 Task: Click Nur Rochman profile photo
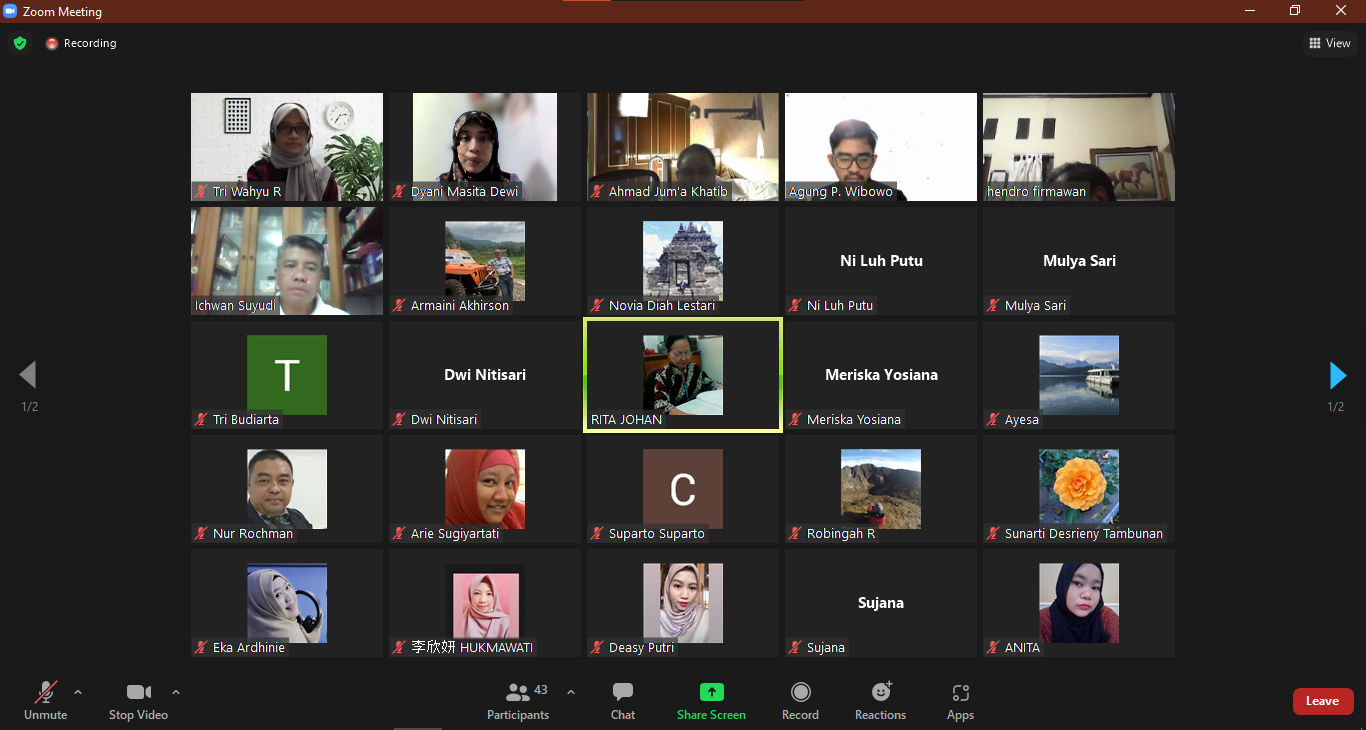(287, 489)
